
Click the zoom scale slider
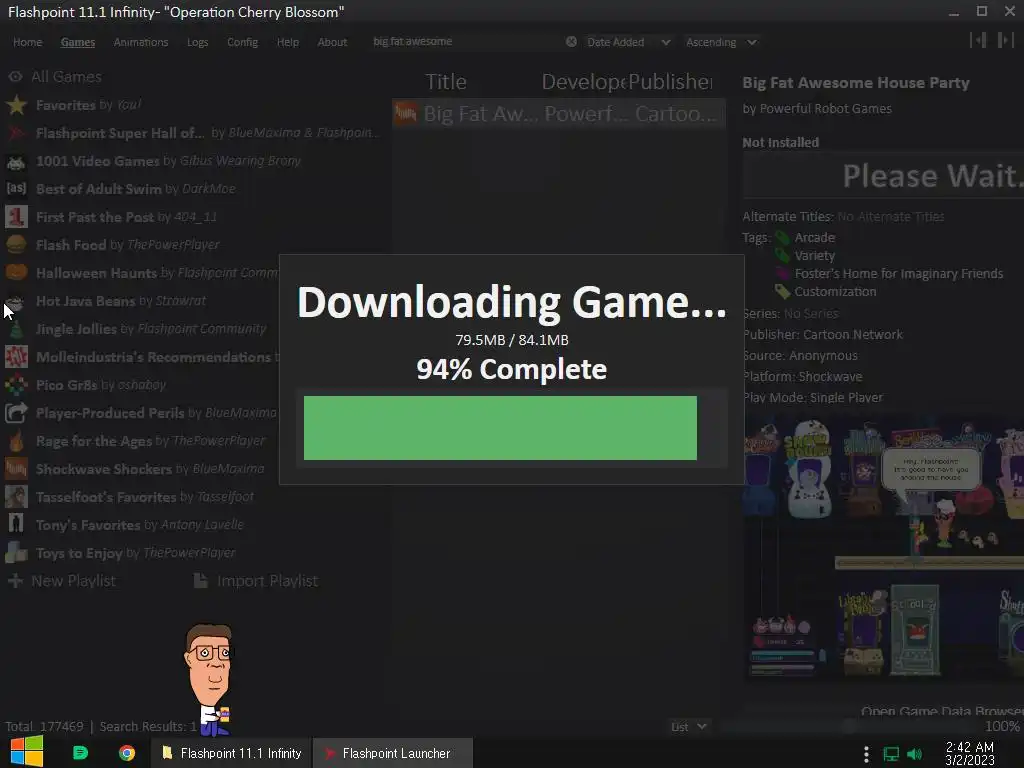[849, 726]
